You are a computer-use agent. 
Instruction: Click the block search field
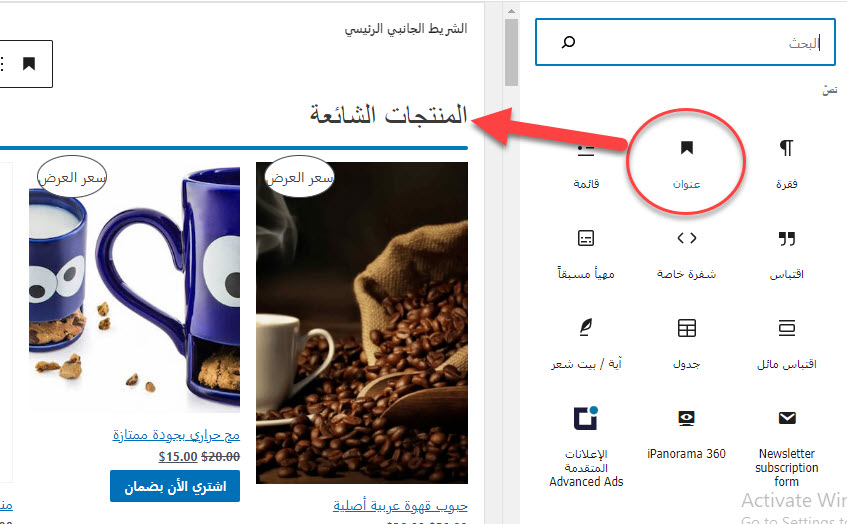tap(685, 42)
